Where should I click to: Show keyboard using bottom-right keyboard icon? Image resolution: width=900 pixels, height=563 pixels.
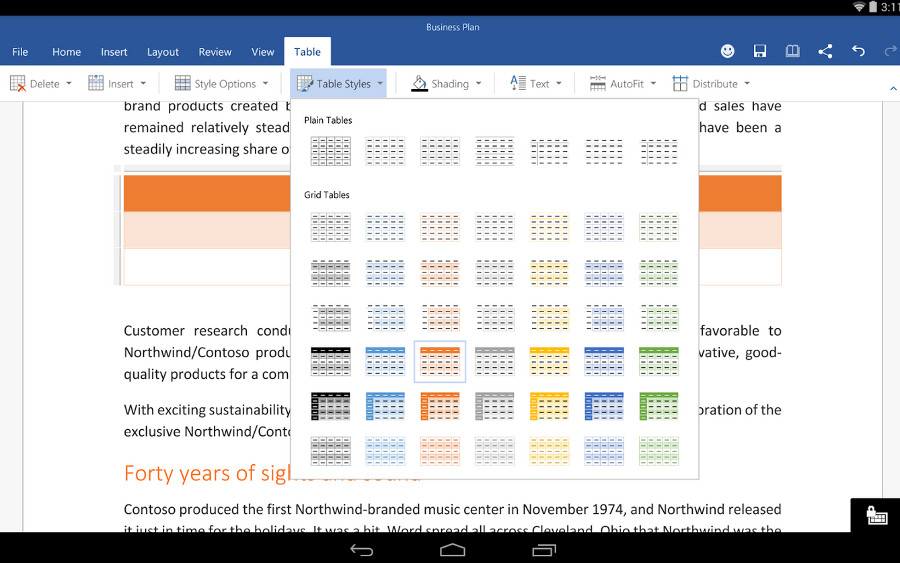(876, 515)
